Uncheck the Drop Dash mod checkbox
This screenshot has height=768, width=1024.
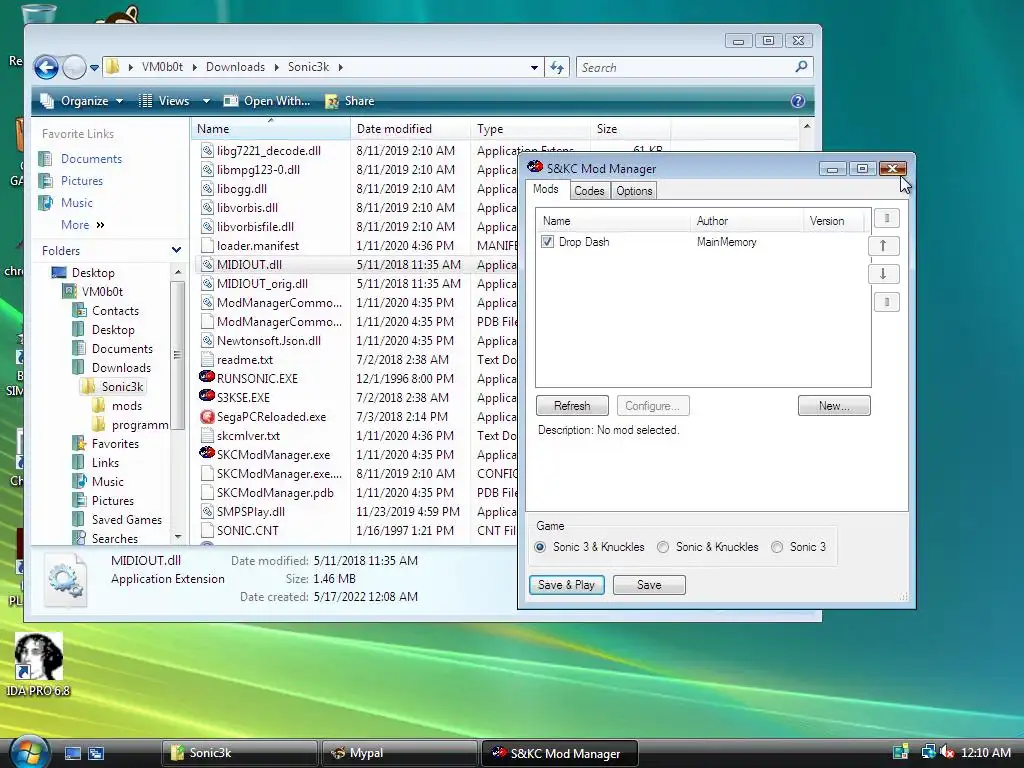pos(547,242)
